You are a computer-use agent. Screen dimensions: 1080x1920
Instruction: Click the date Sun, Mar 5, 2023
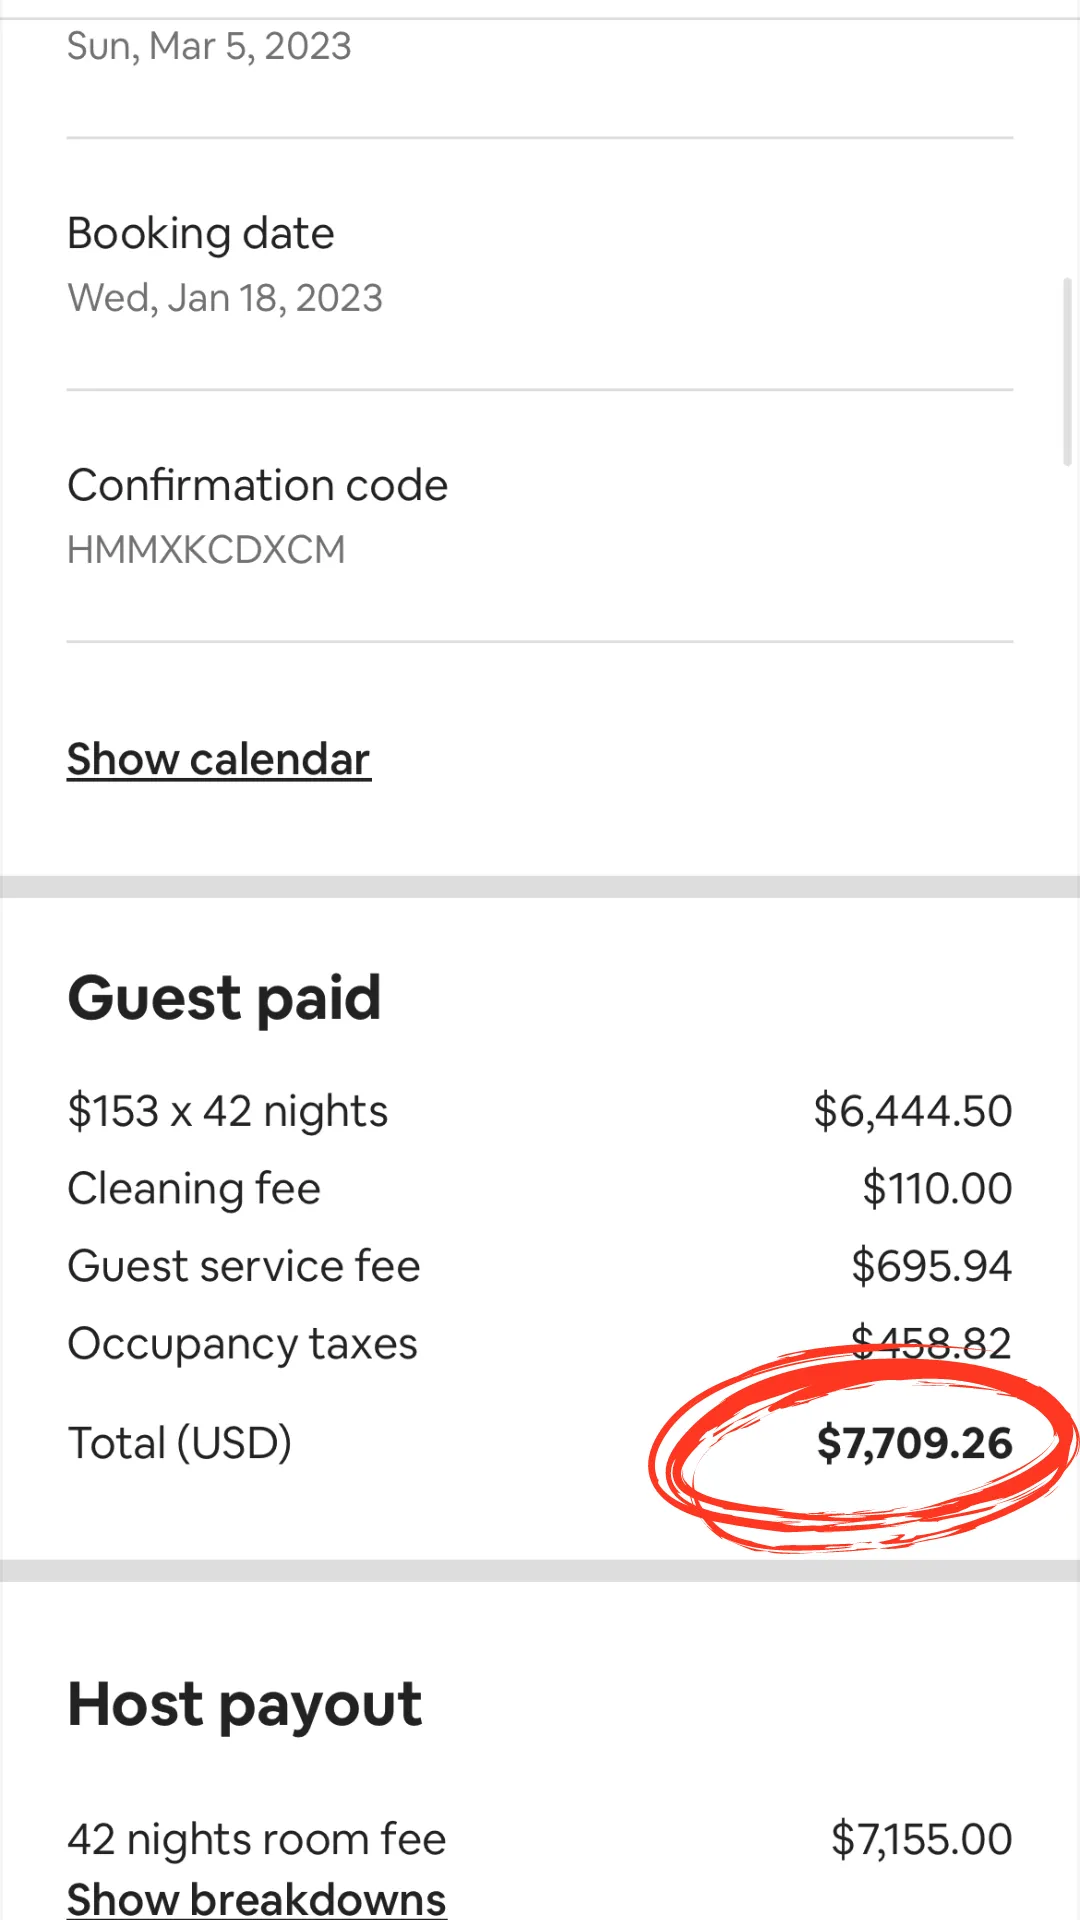pos(209,46)
